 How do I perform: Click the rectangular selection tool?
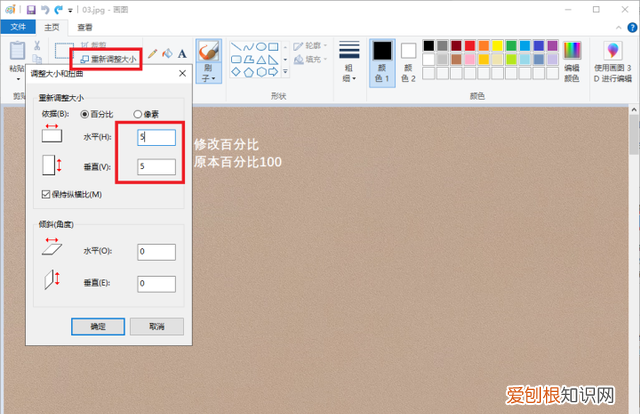click(x=64, y=51)
